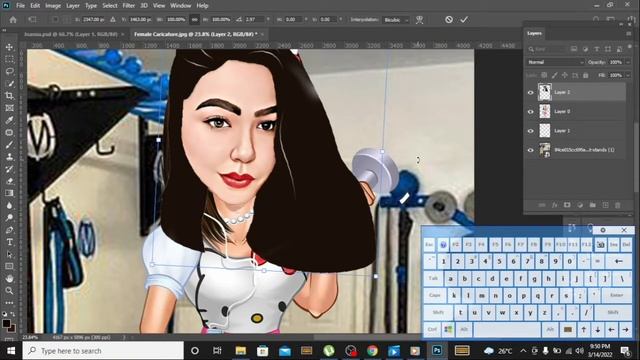Toggle the maintain aspect ratio link
The height and width of the screenshot is (360, 640).
(x=194, y=20)
